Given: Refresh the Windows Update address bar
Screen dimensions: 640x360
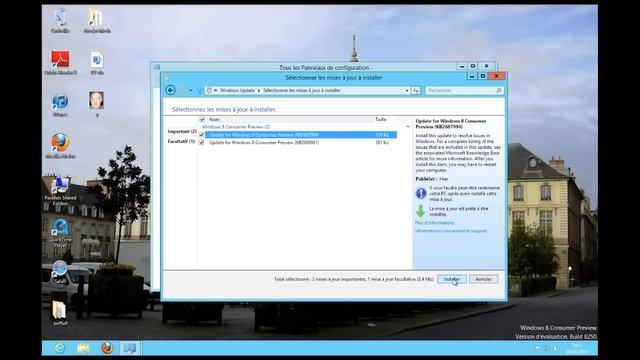Looking at the screenshot, I should pos(416,91).
